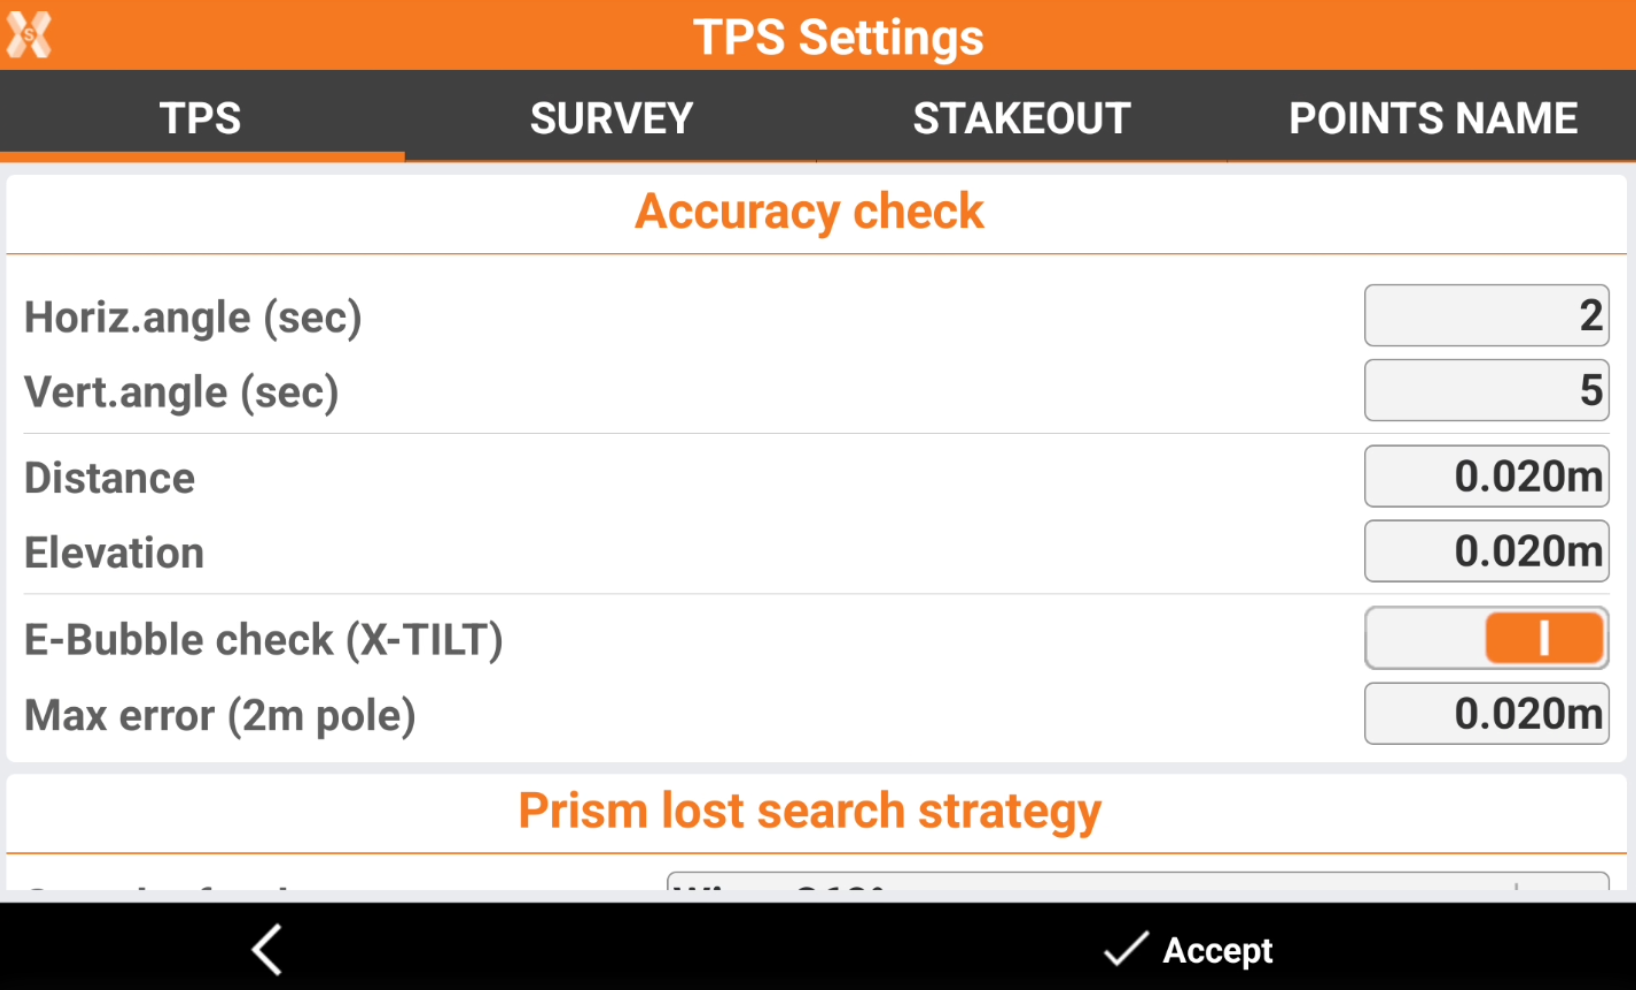Edit the Max error (2m pole) field

pos(1486,714)
